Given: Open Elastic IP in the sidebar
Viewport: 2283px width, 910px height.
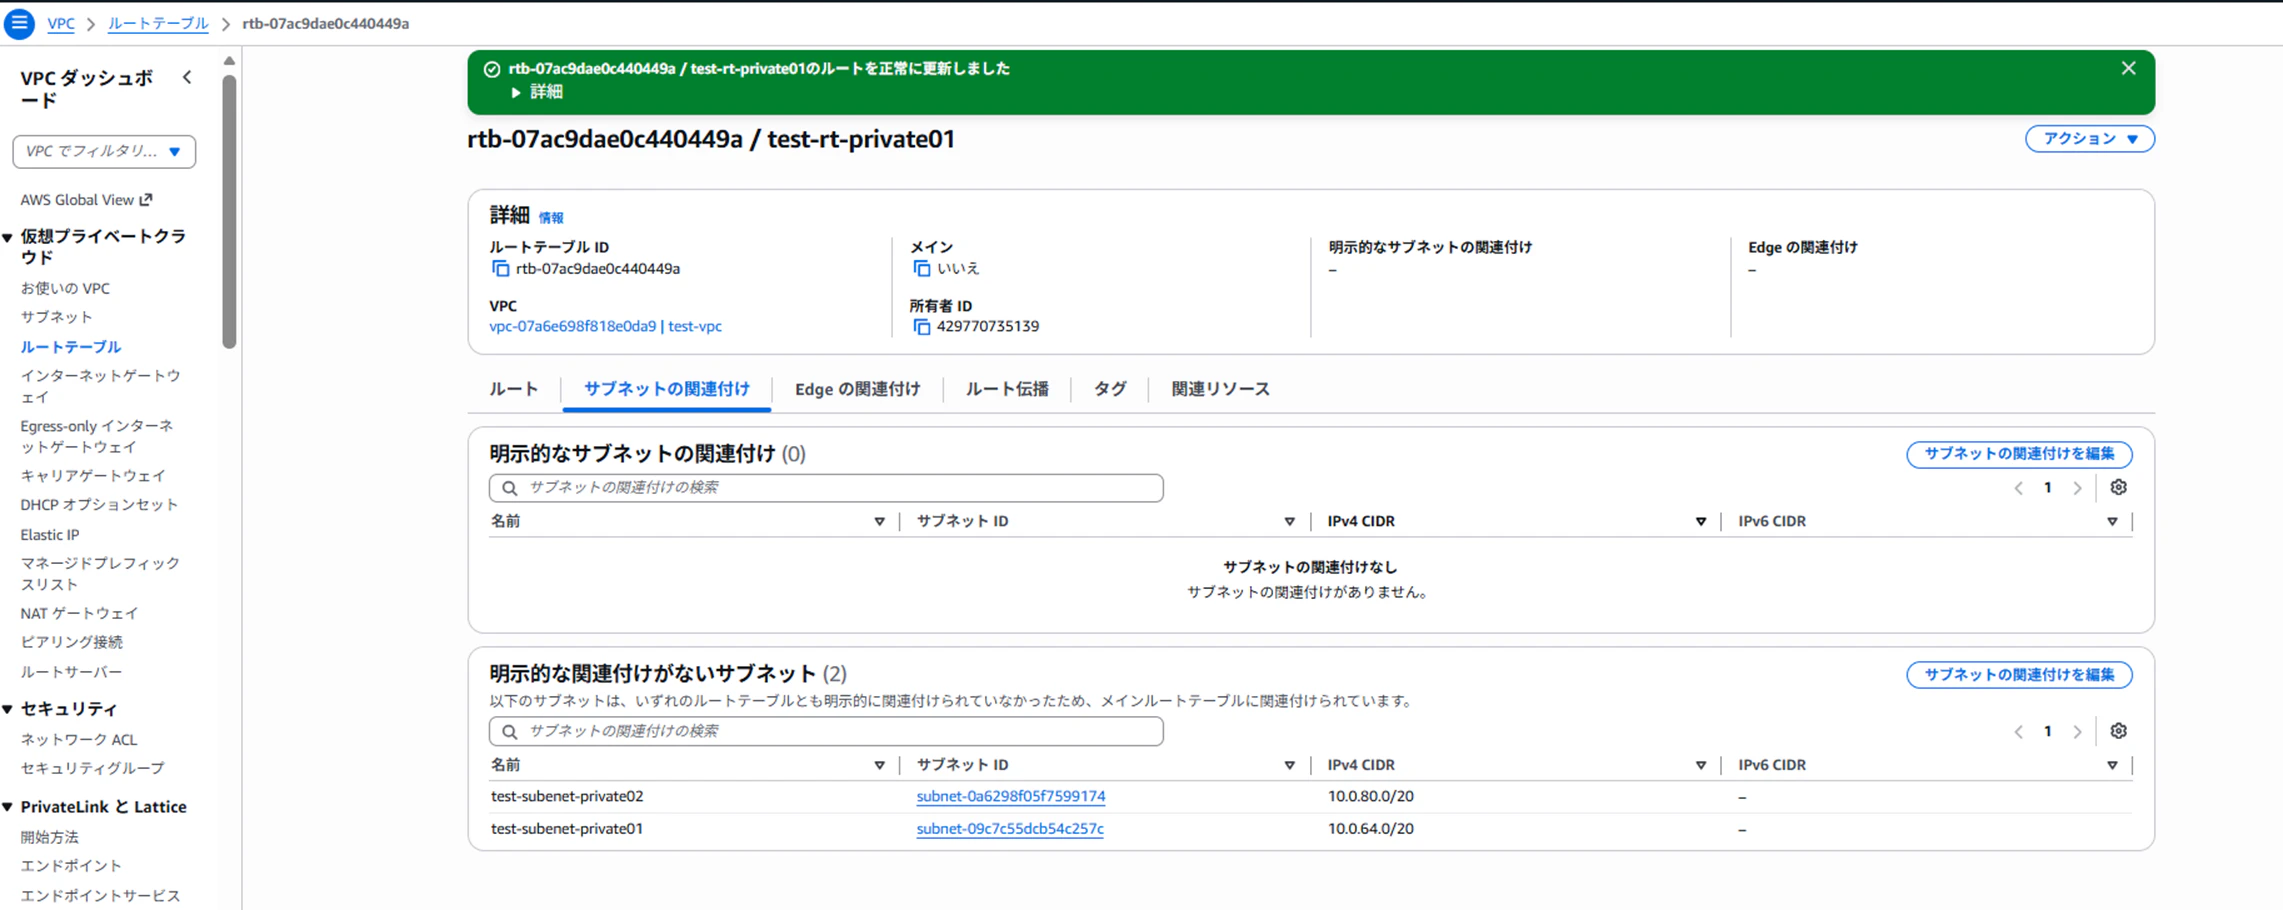Looking at the screenshot, I should 50,535.
